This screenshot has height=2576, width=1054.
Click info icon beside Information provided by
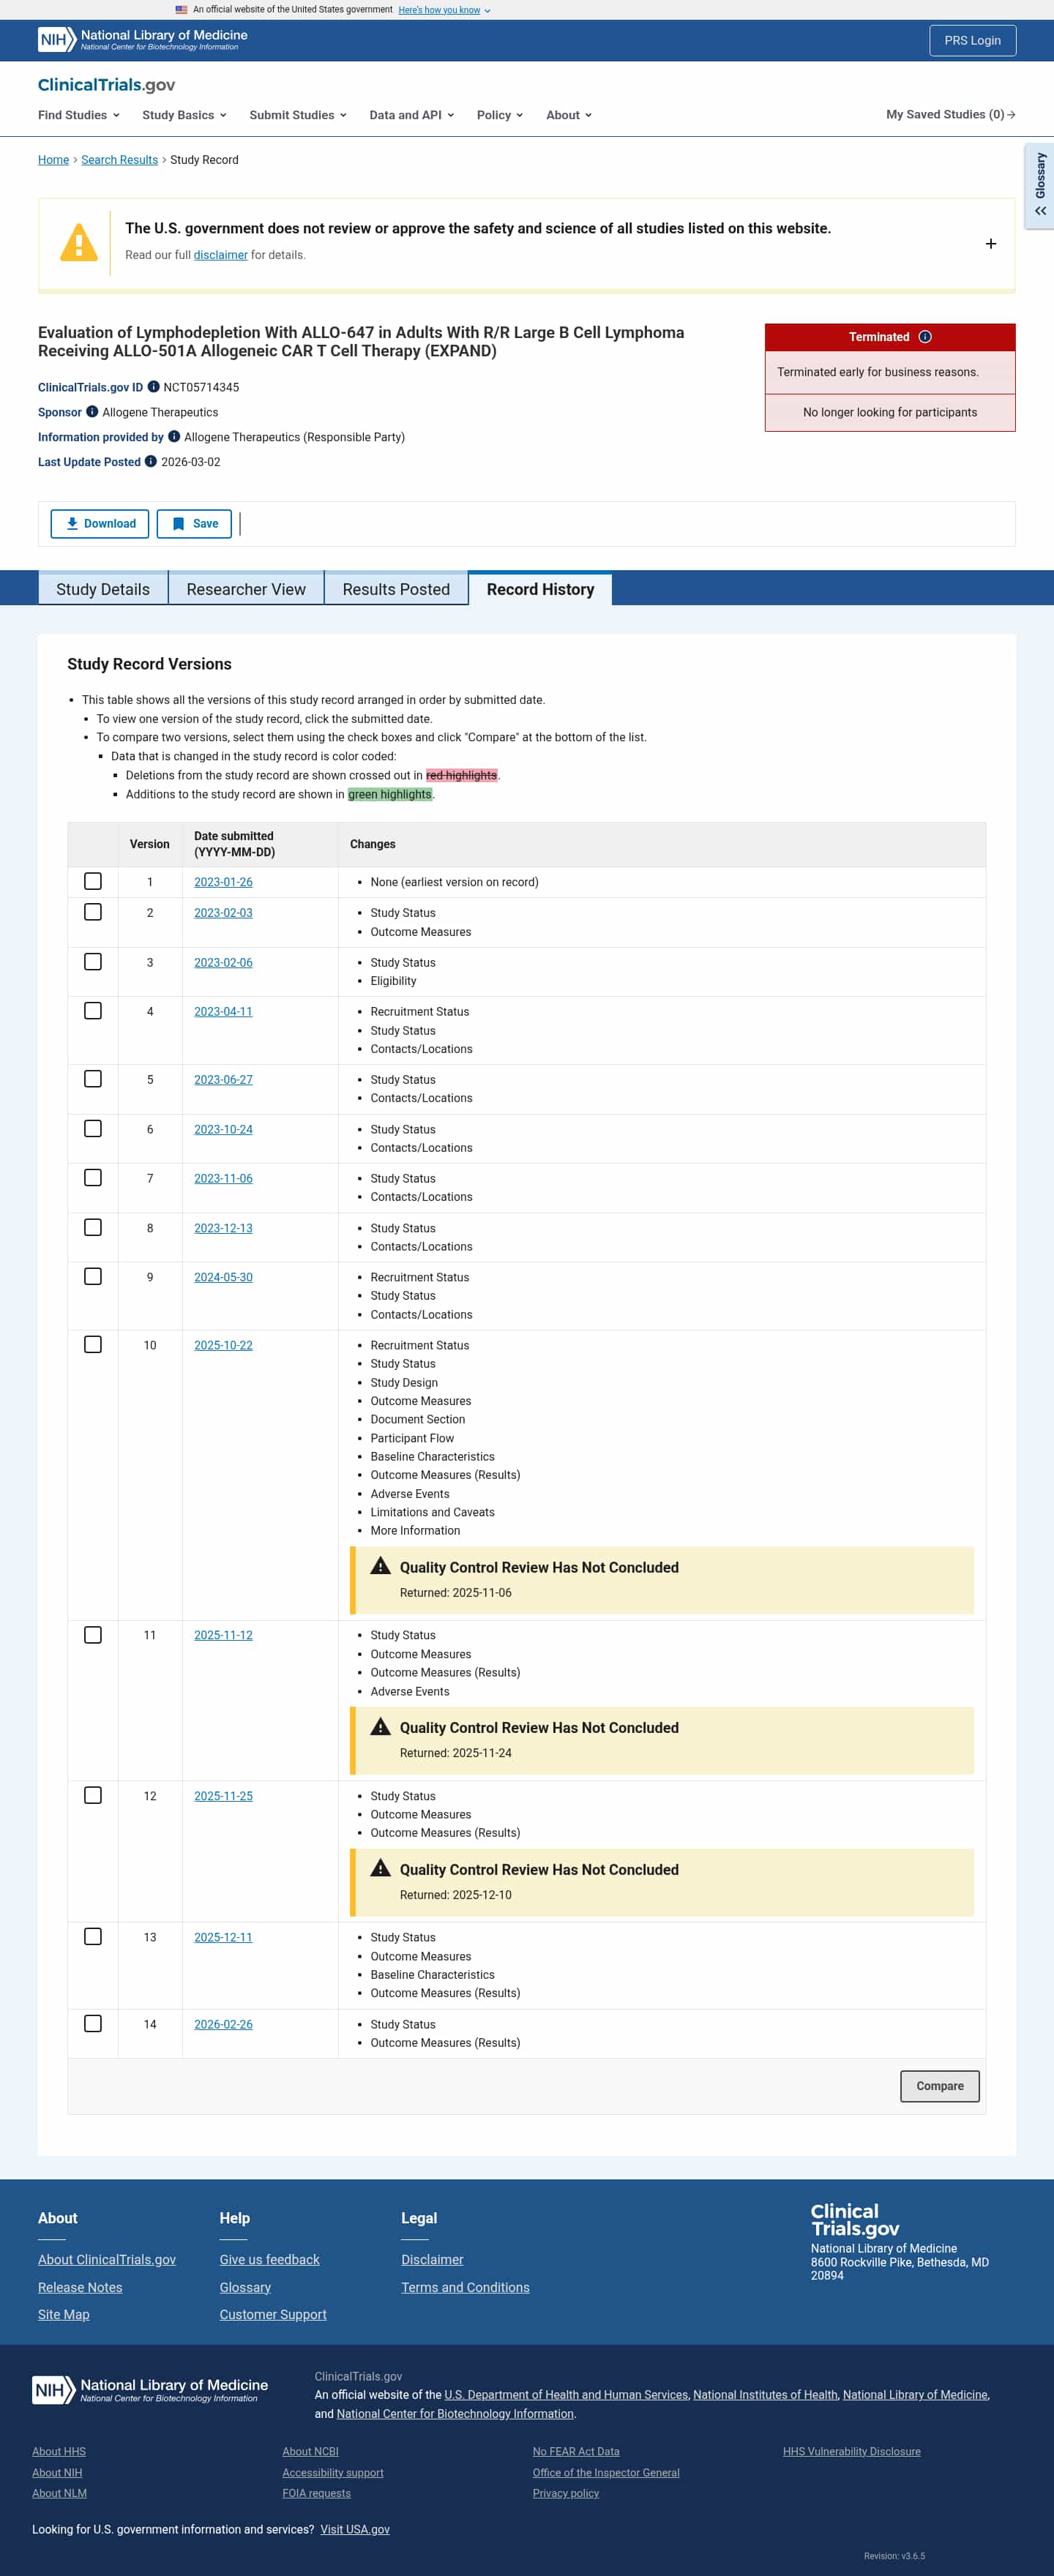pyautogui.click(x=174, y=437)
